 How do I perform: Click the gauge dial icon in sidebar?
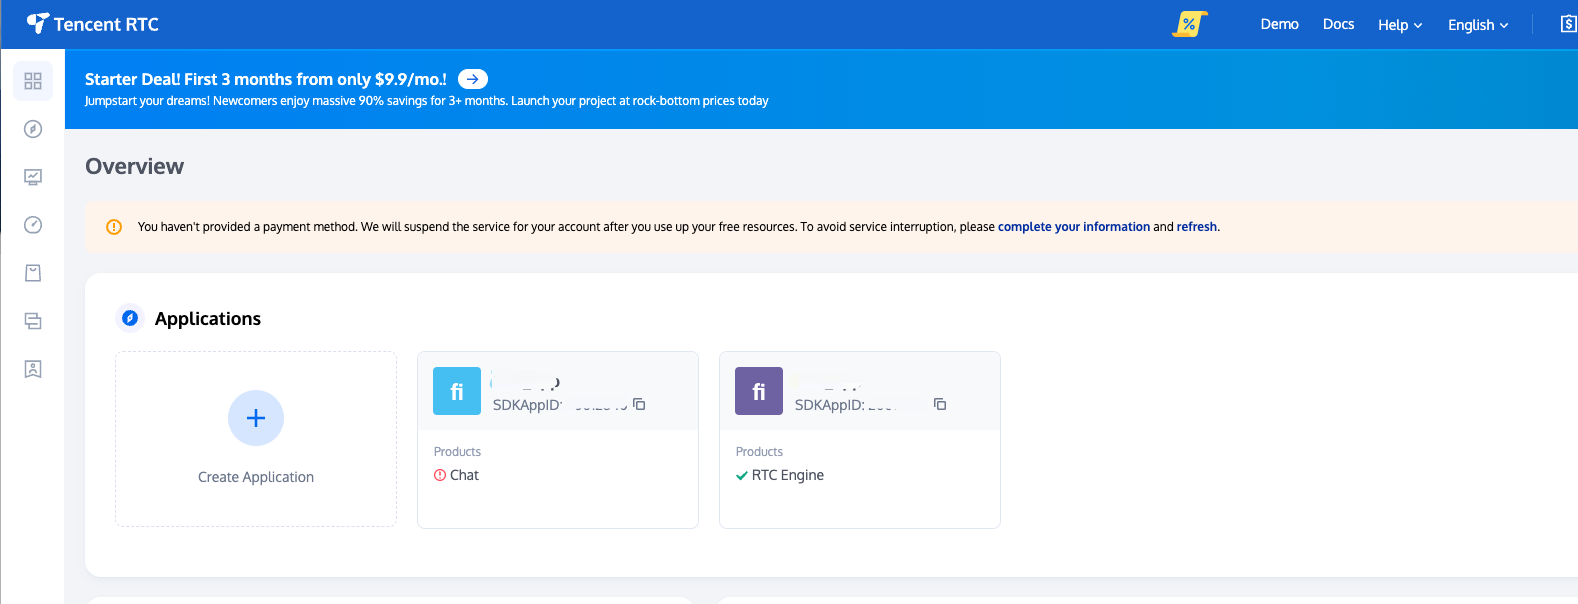click(33, 225)
